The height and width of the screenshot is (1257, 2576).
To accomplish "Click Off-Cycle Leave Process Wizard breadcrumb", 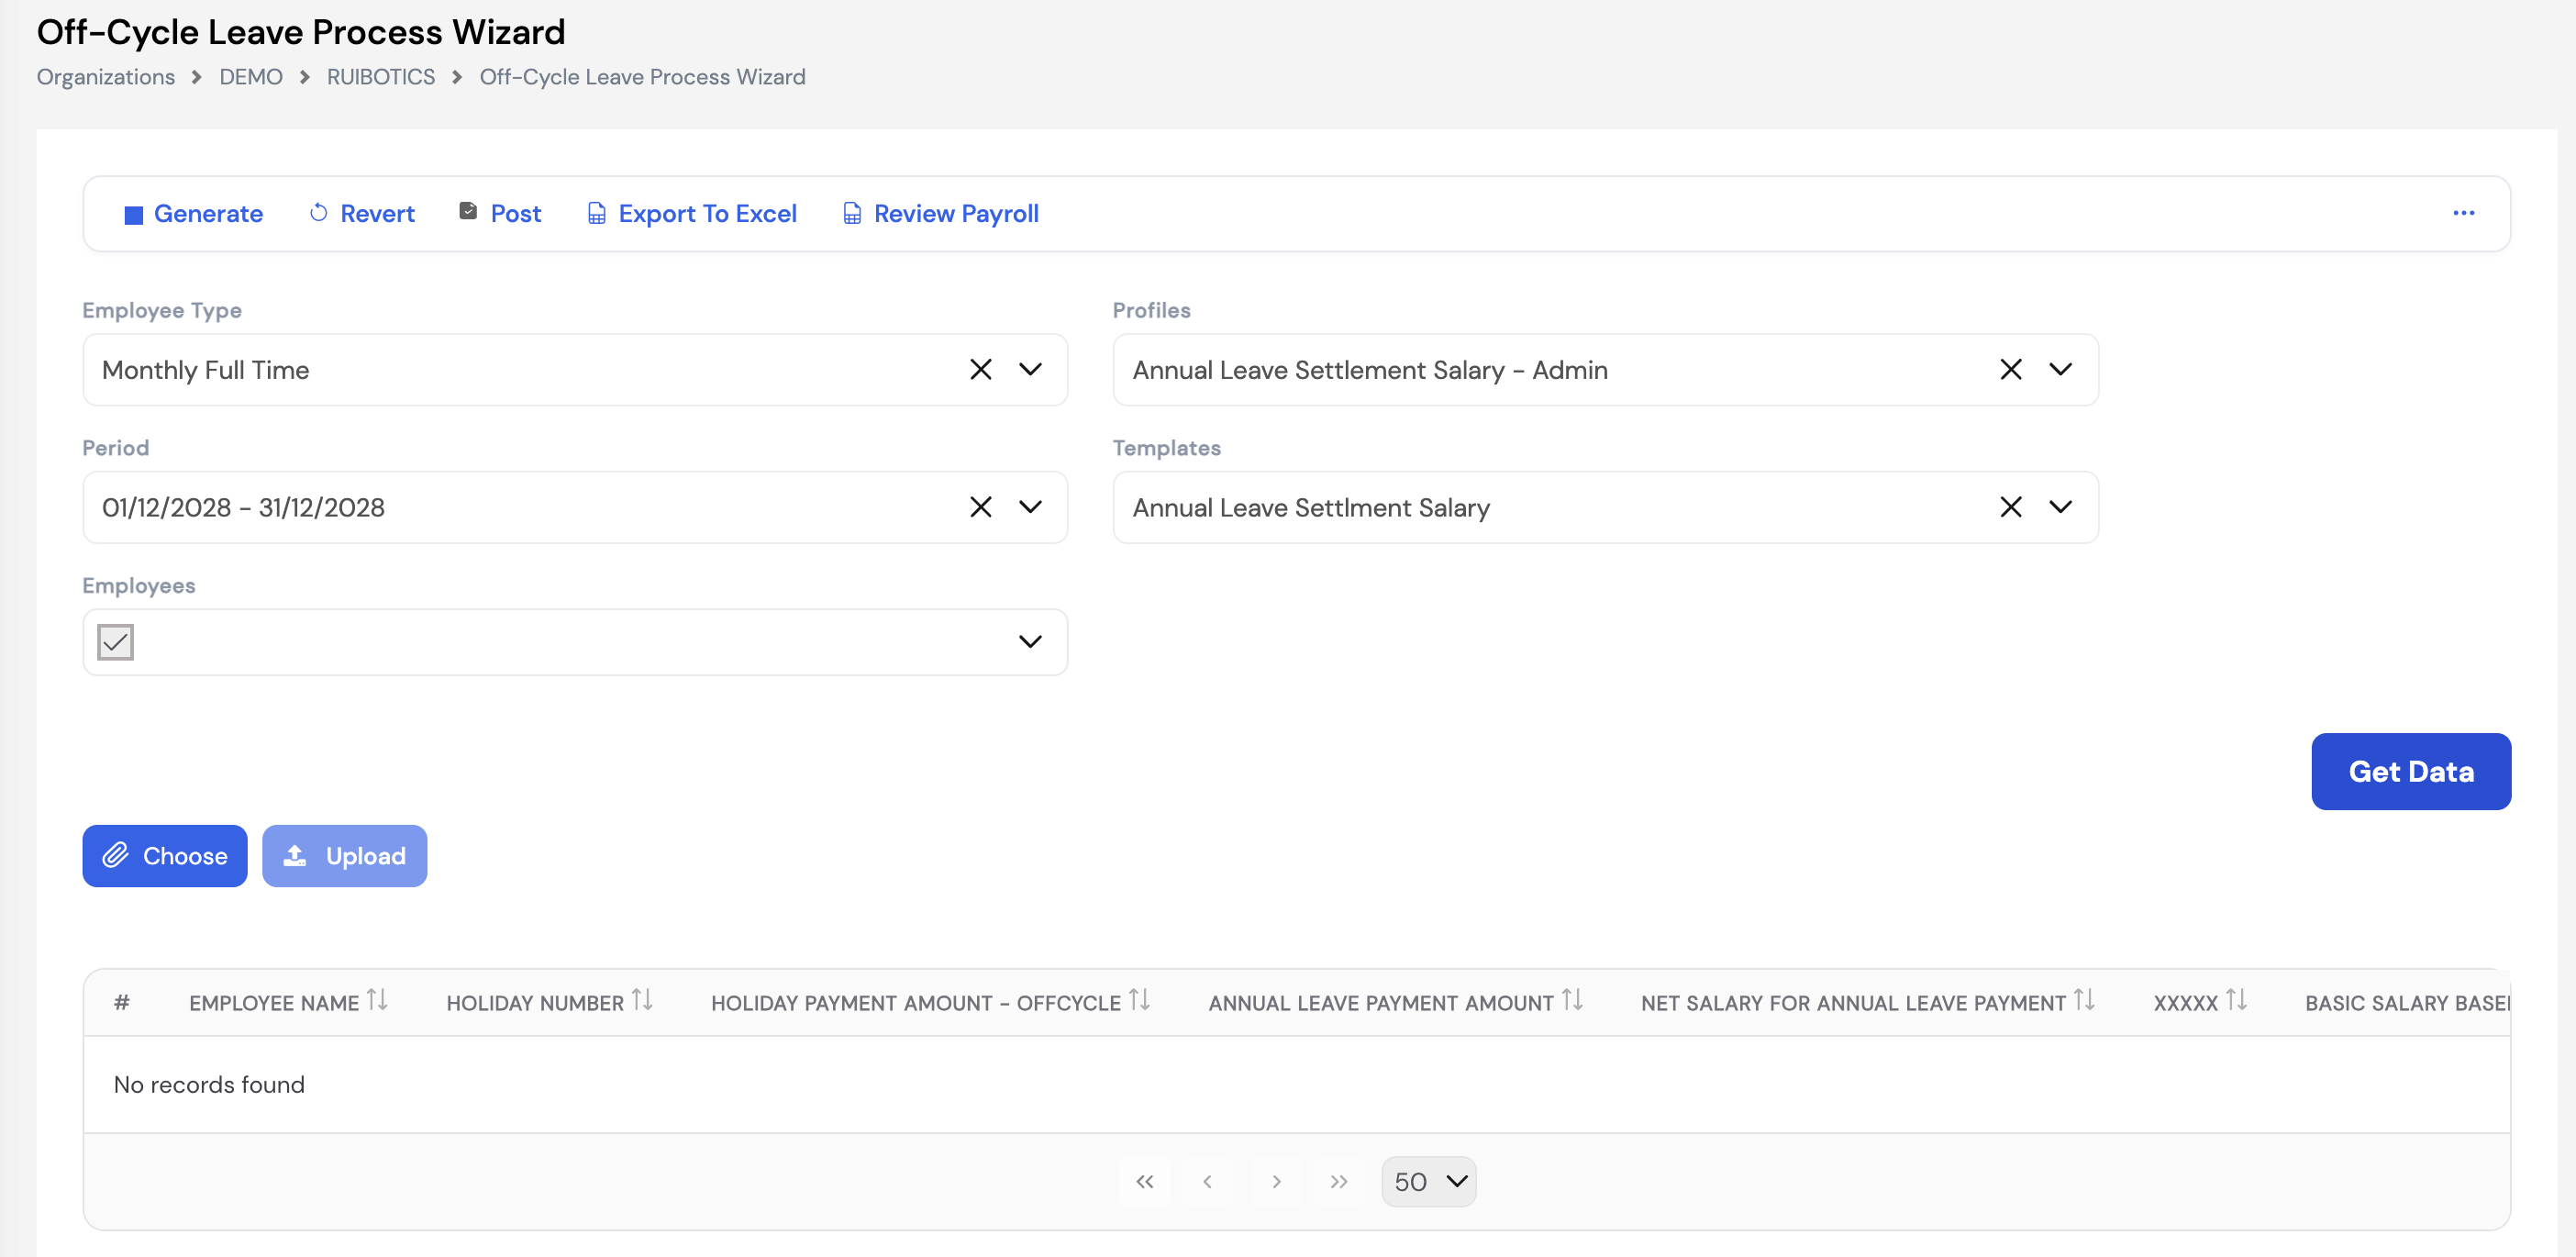I will click(x=642, y=77).
